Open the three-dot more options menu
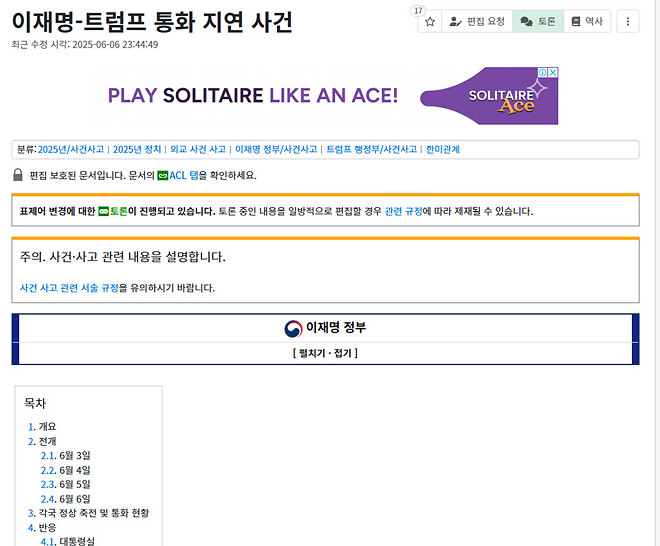660x546 pixels. pos(628,21)
